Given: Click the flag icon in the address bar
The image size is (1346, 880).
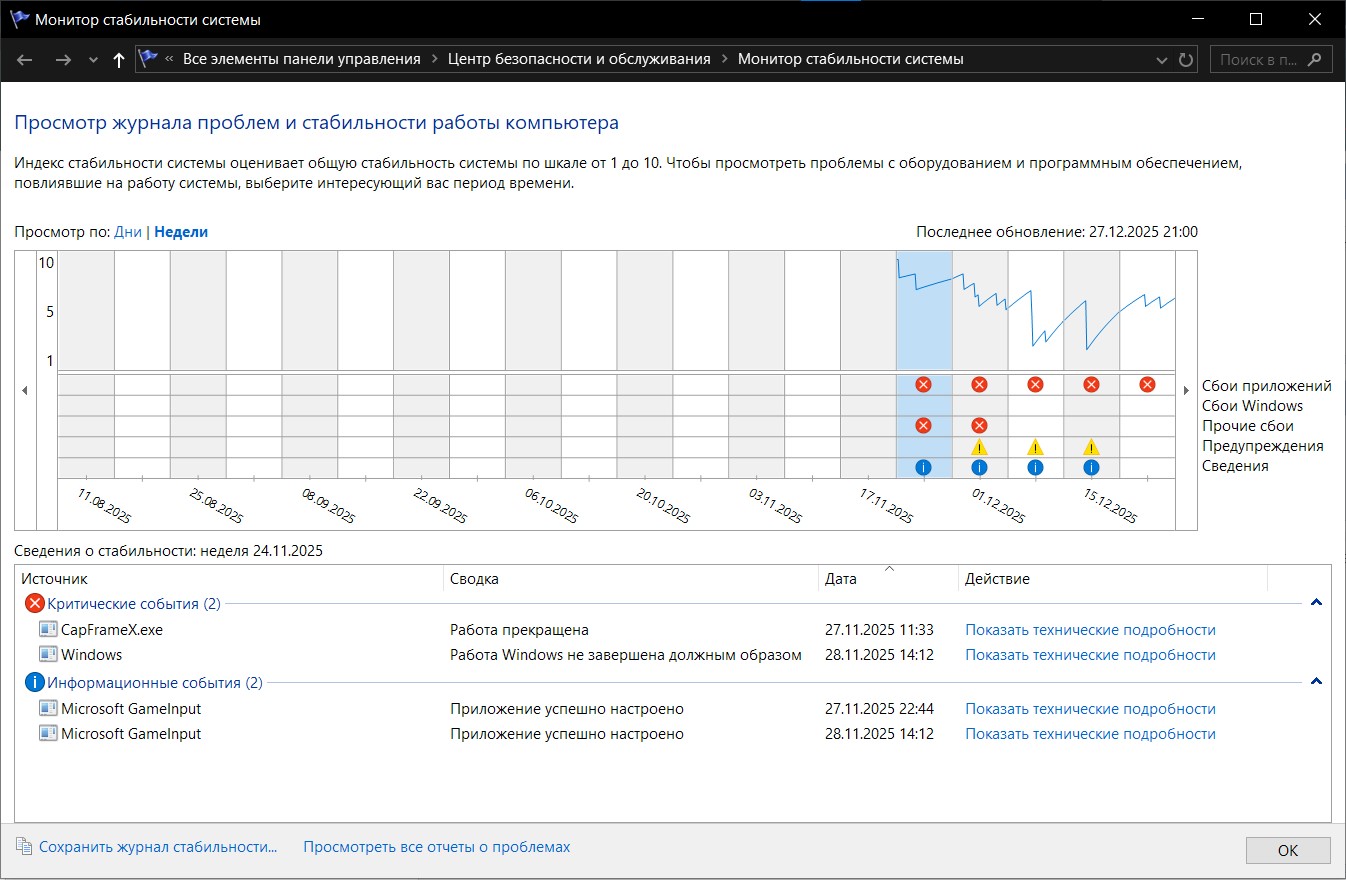Looking at the screenshot, I should (149, 59).
